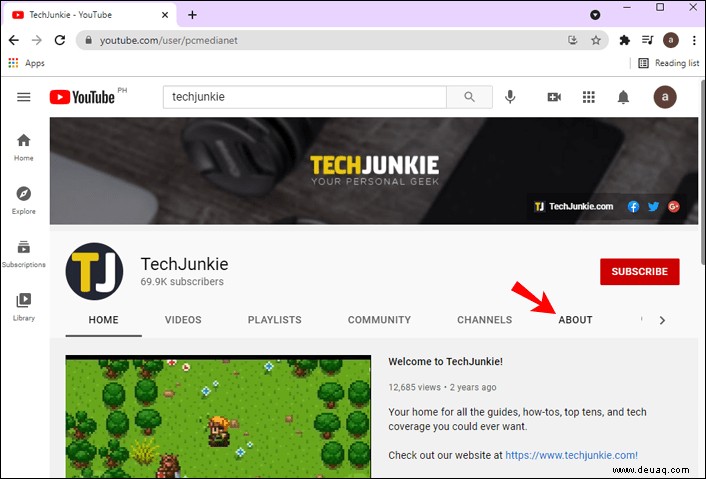706x479 pixels.
Task: Open Chrome three-dot menu
Action: [x=694, y=41]
